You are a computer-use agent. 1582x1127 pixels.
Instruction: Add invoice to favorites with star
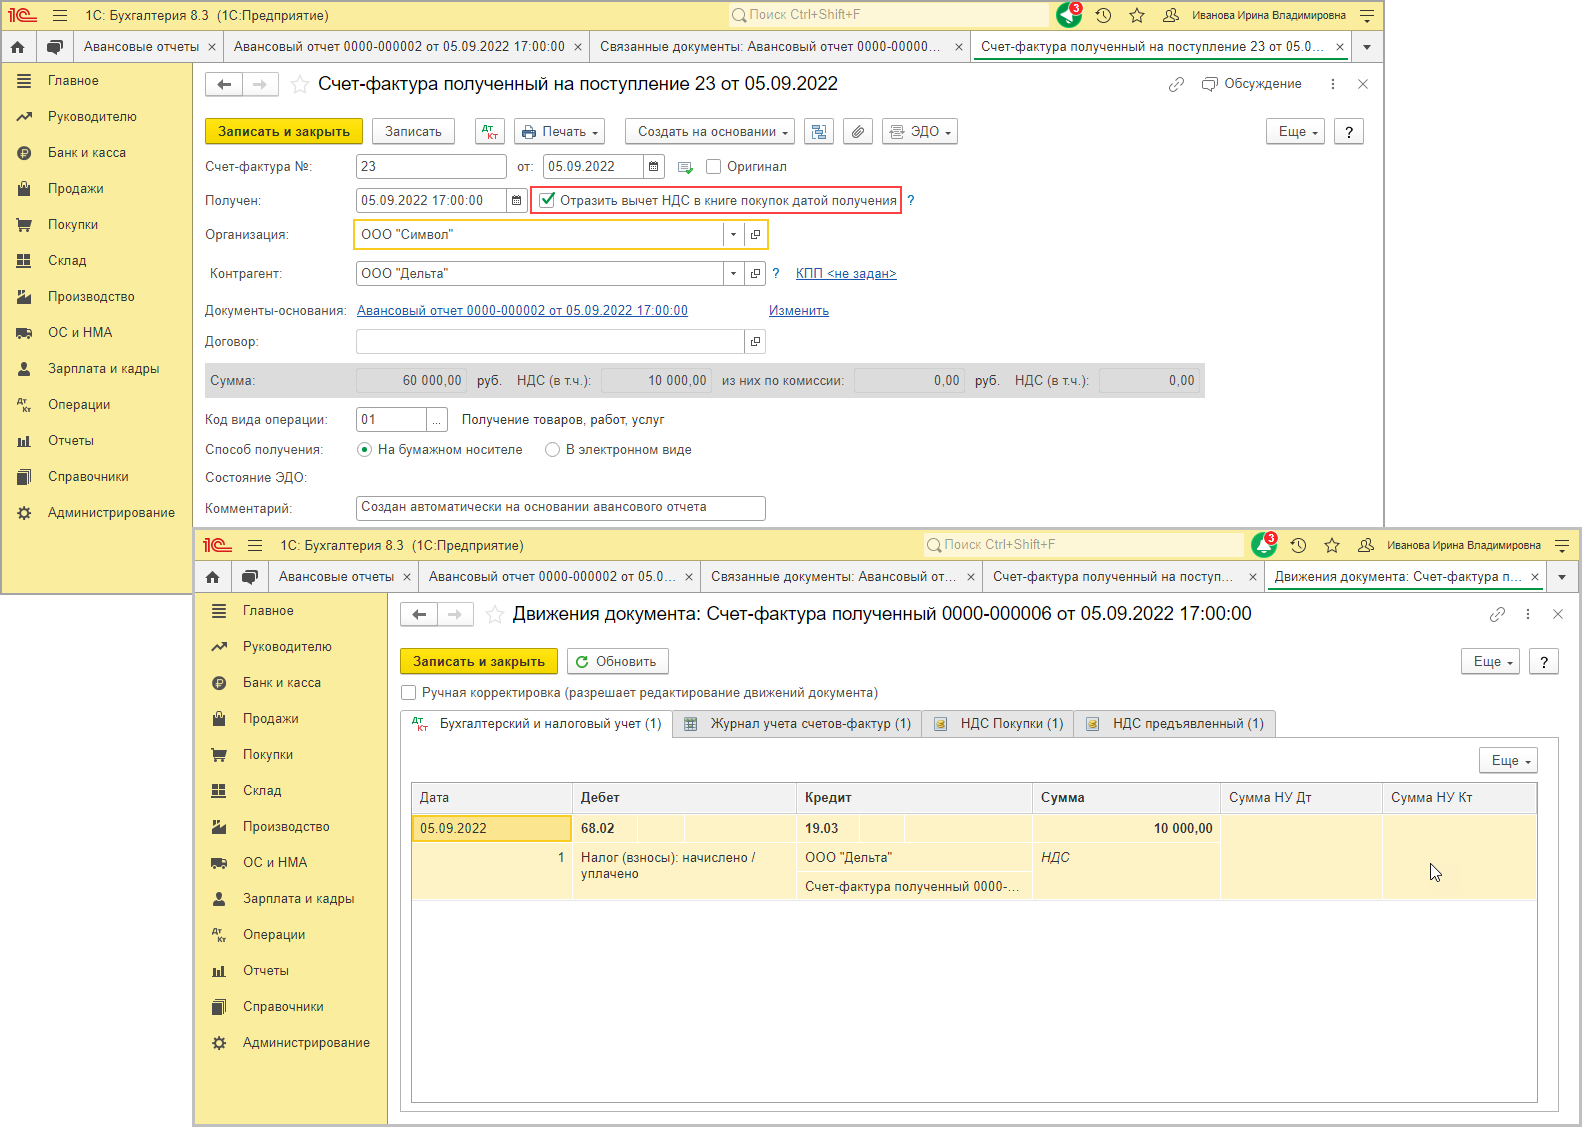[x=299, y=85]
